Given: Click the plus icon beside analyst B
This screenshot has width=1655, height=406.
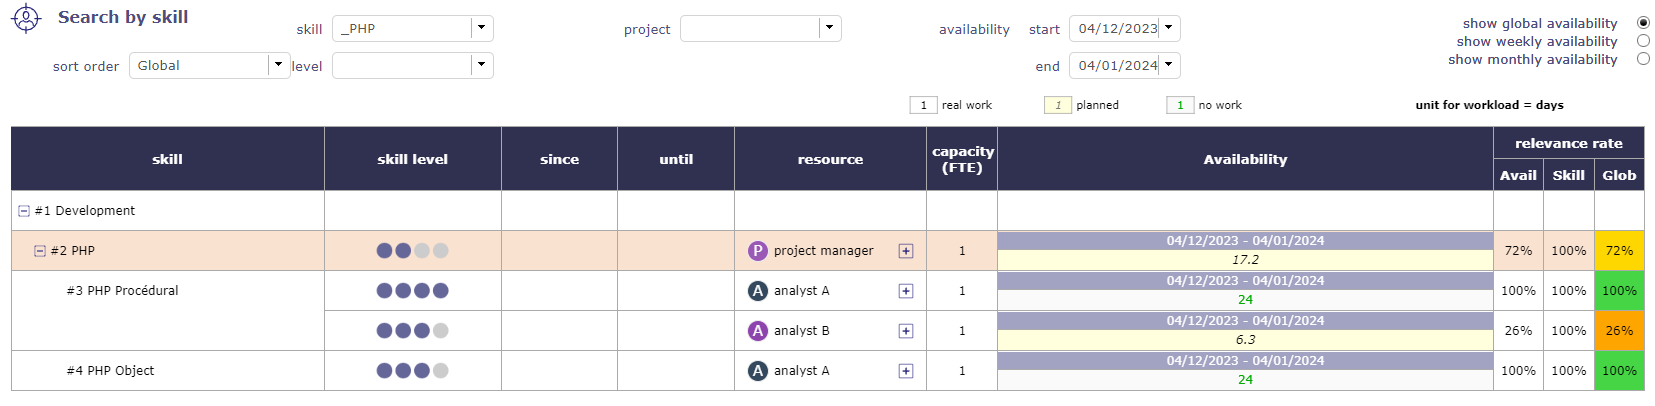Looking at the screenshot, I should pyautogui.click(x=906, y=331).
